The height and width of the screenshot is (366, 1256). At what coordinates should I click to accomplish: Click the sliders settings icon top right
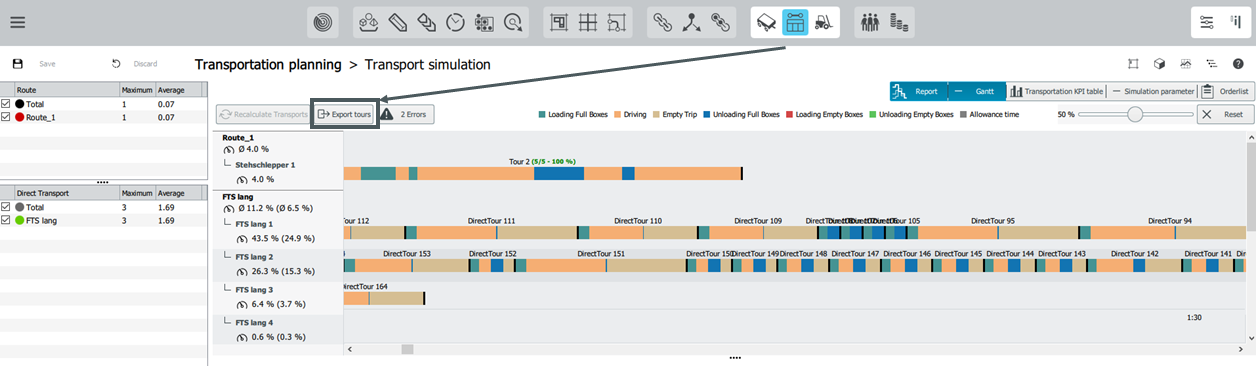coord(1207,22)
